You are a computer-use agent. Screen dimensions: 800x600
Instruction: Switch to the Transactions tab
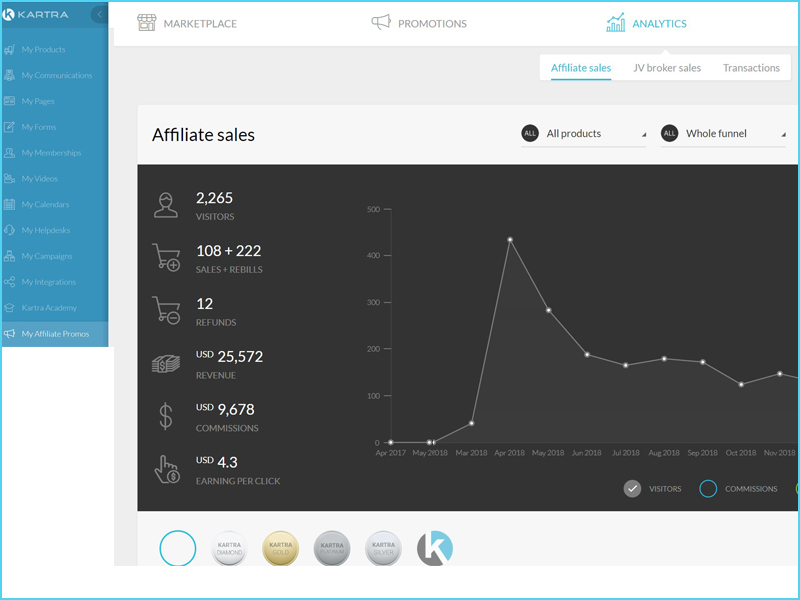tap(751, 68)
